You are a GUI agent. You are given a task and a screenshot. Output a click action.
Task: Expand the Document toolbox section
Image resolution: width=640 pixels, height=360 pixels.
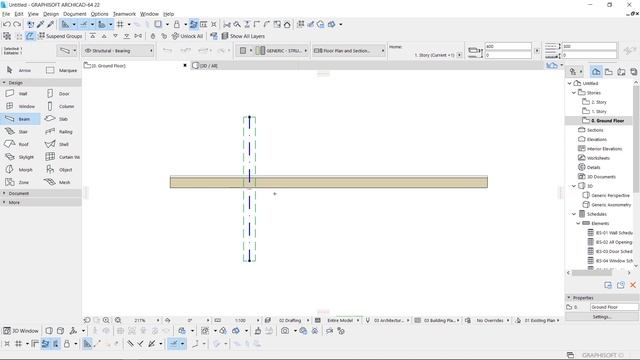41,193
